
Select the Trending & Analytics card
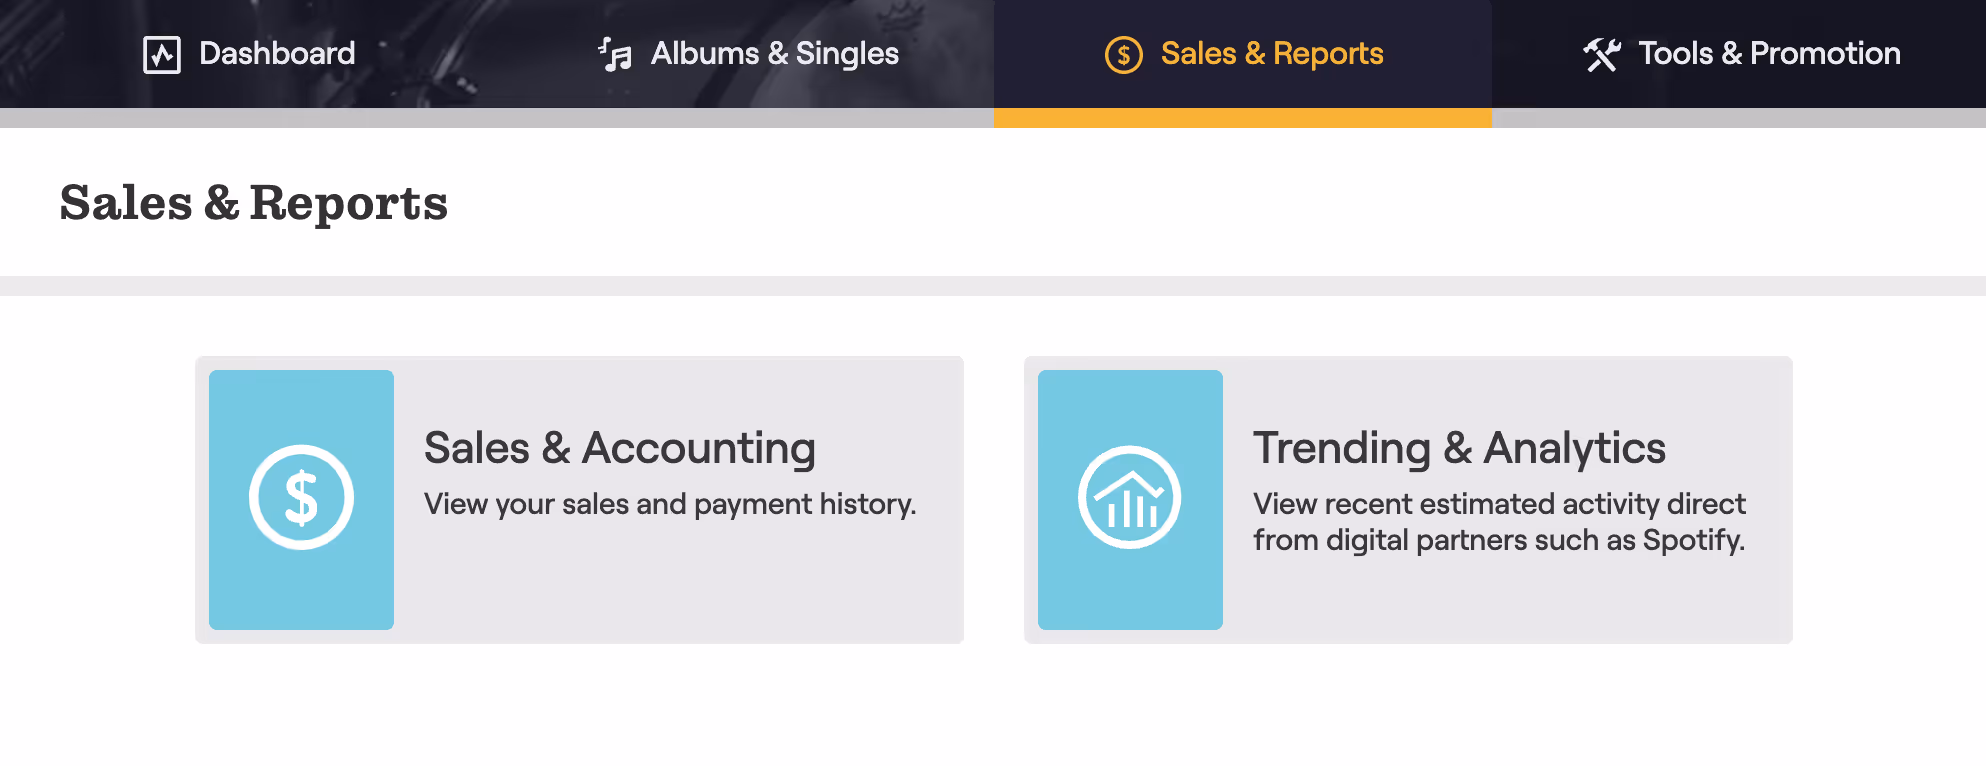pyautogui.click(x=1408, y=500)
